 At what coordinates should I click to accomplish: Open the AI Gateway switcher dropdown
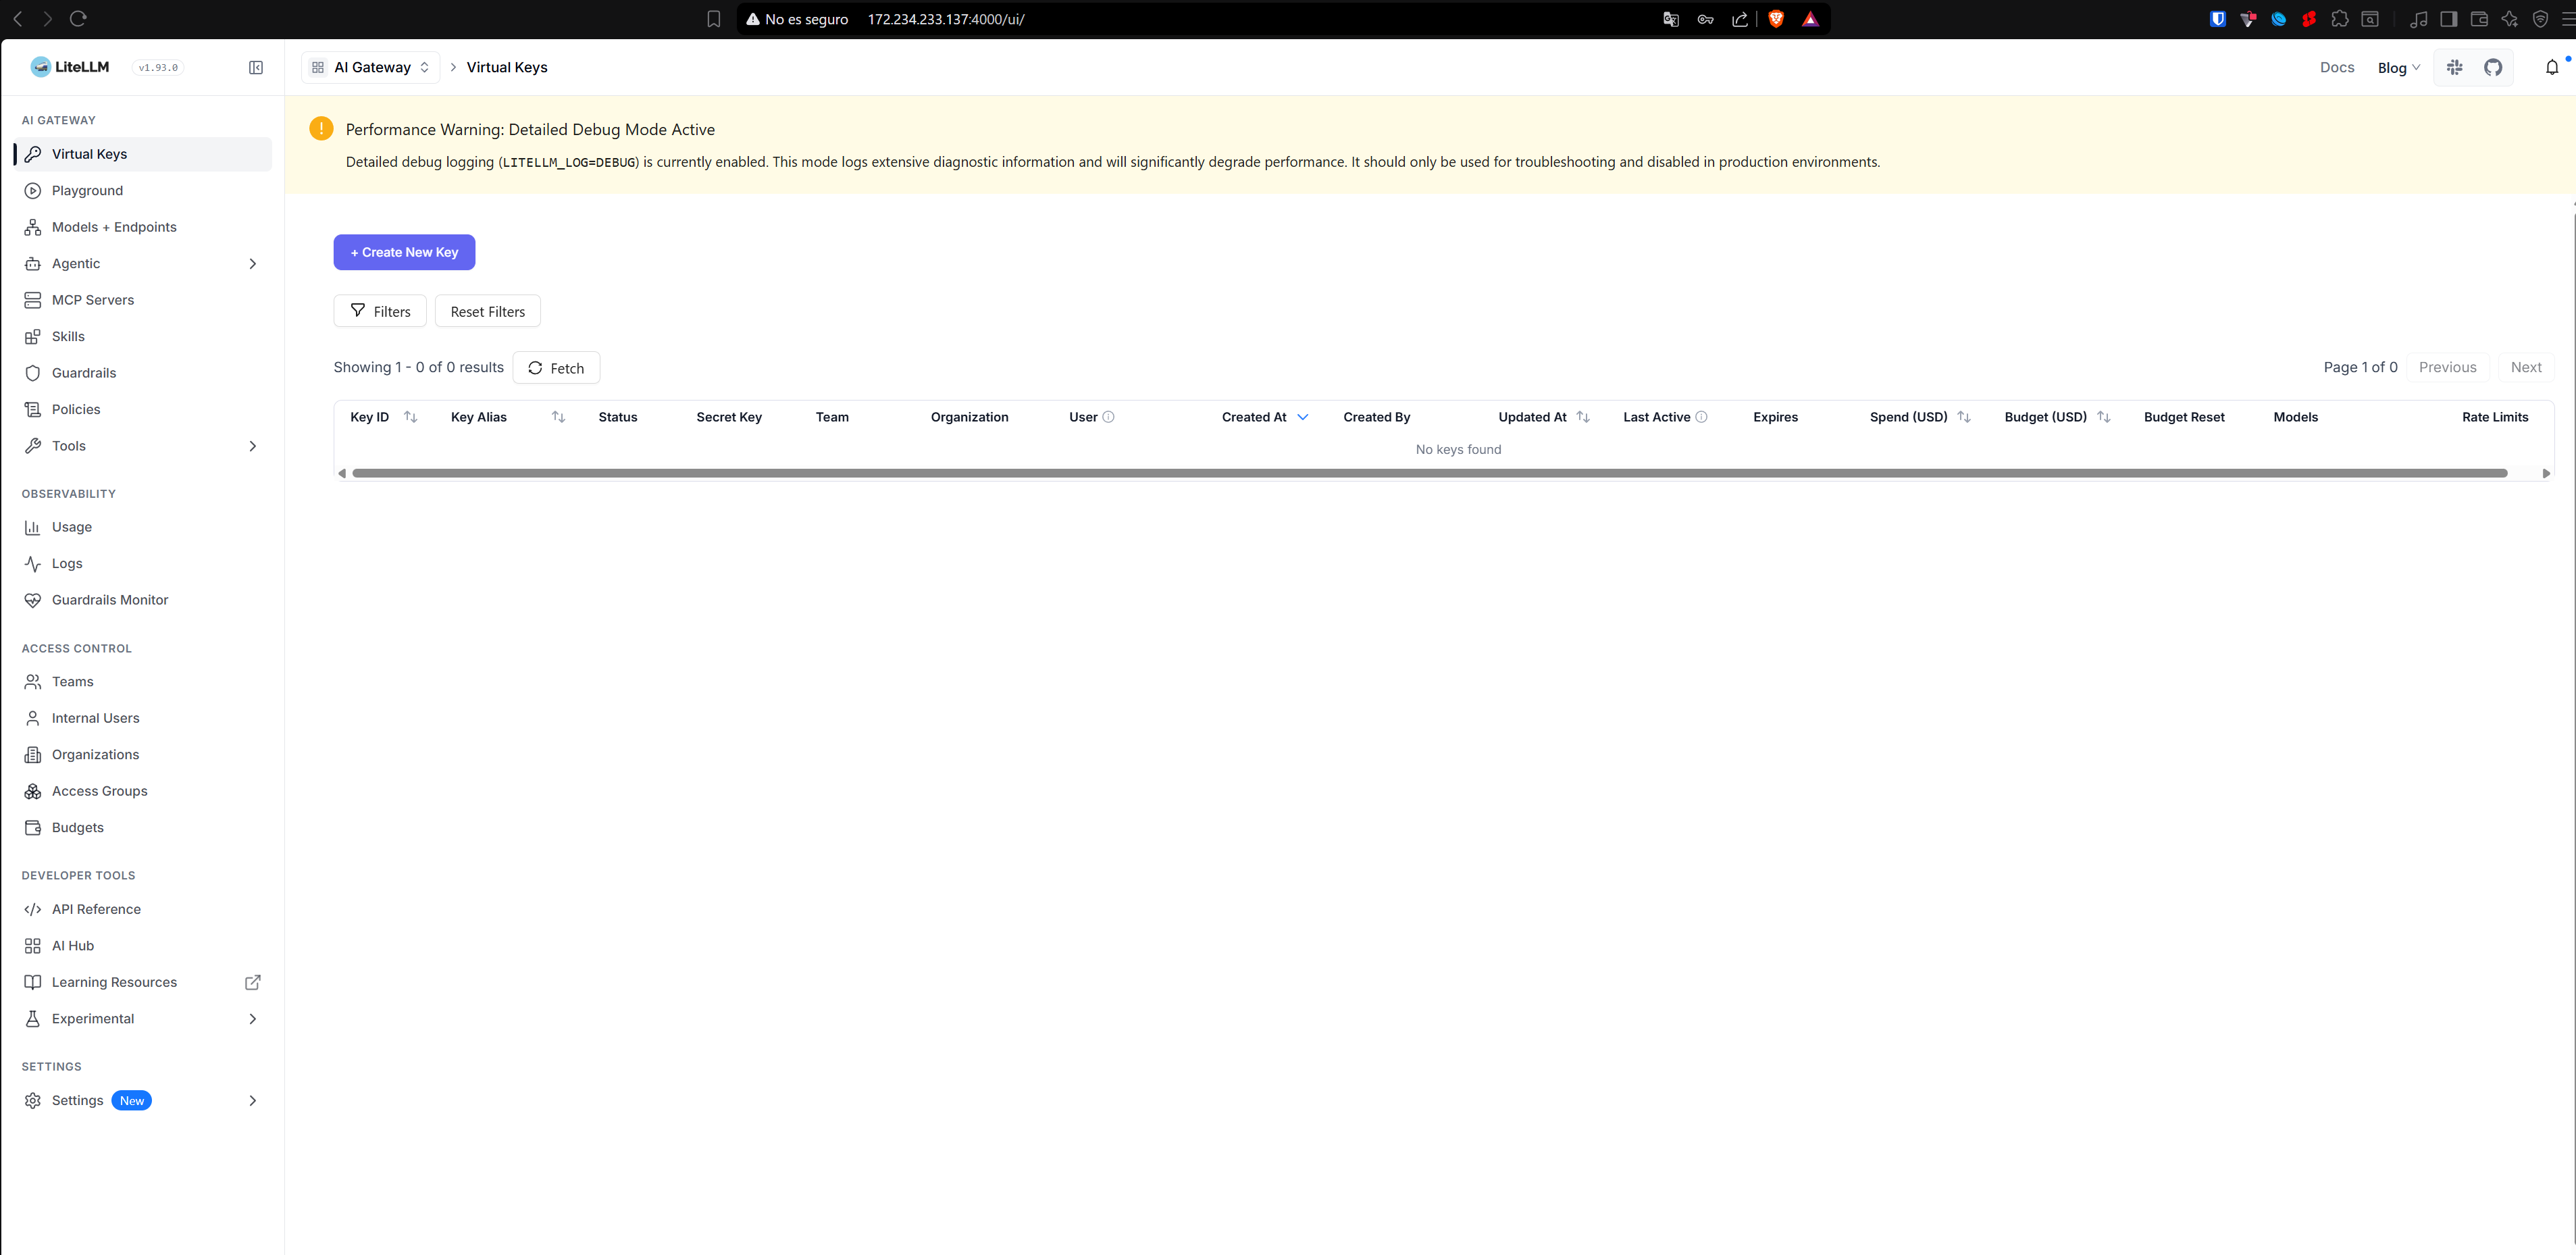371,68
